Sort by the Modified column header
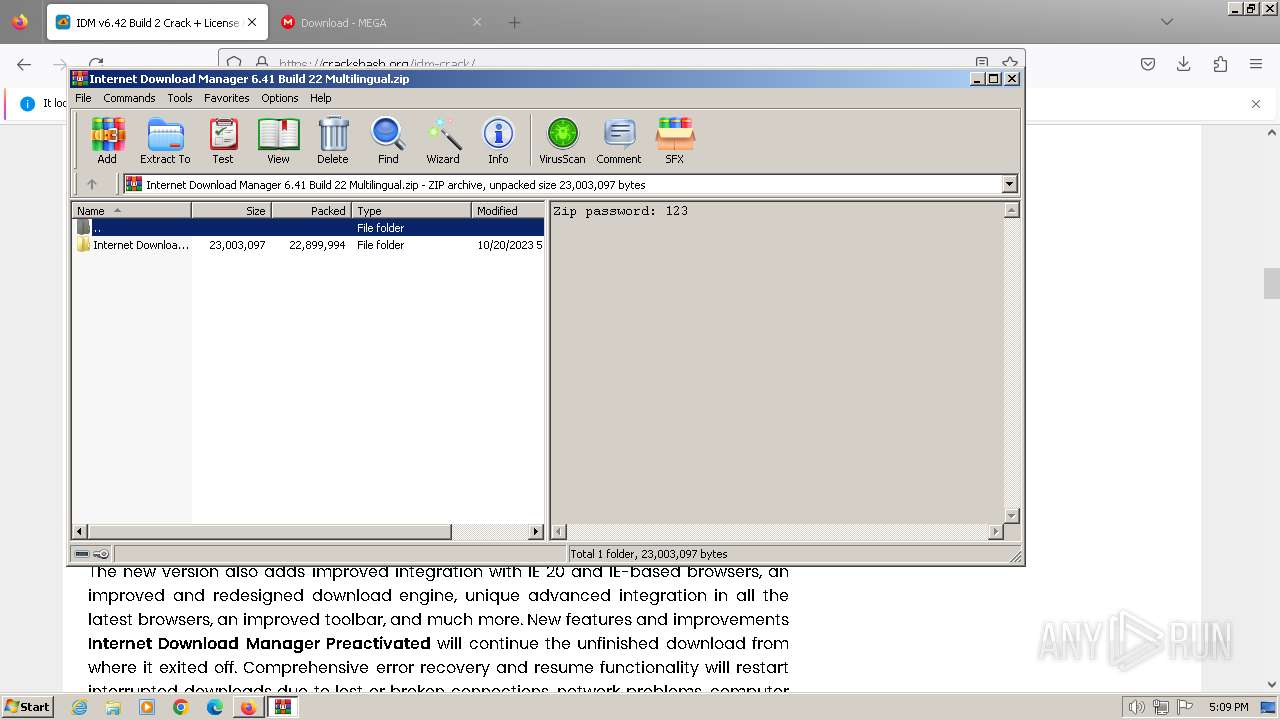1280x720 pixels. coord(508,210)
